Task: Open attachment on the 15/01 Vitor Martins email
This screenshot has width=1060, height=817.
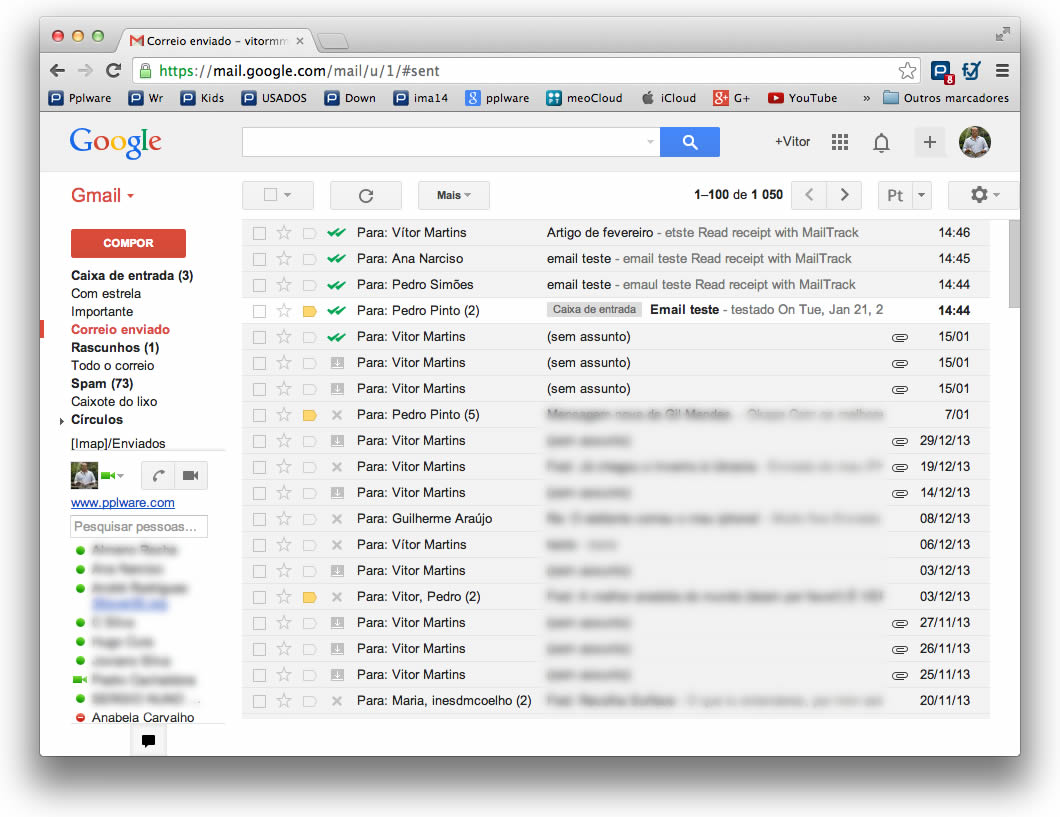Action: point(899,336)
